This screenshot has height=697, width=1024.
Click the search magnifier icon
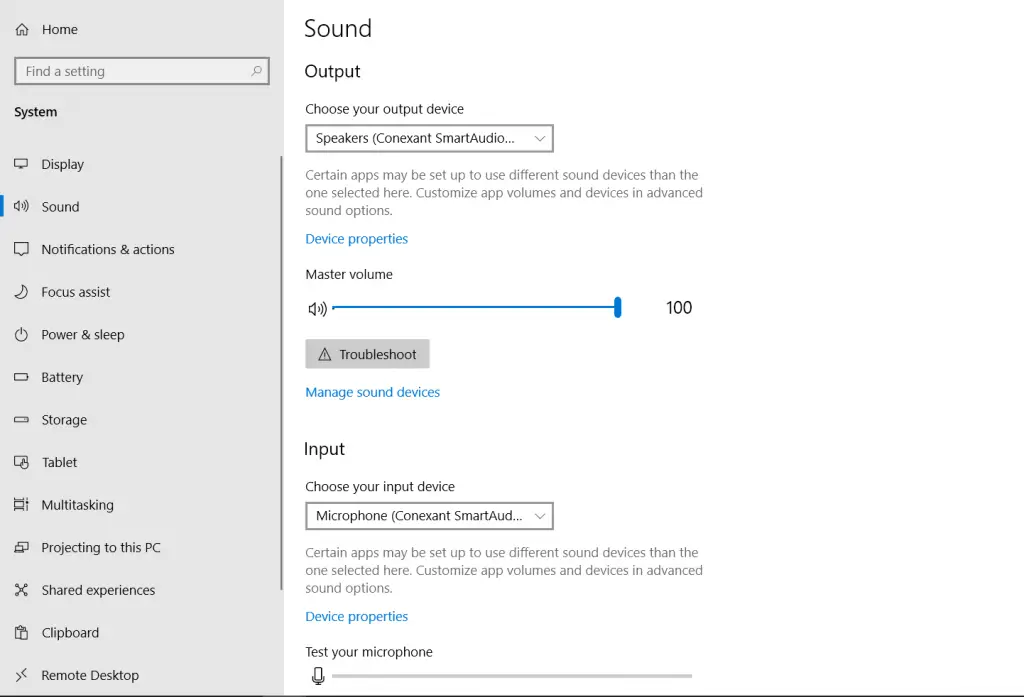256,71
